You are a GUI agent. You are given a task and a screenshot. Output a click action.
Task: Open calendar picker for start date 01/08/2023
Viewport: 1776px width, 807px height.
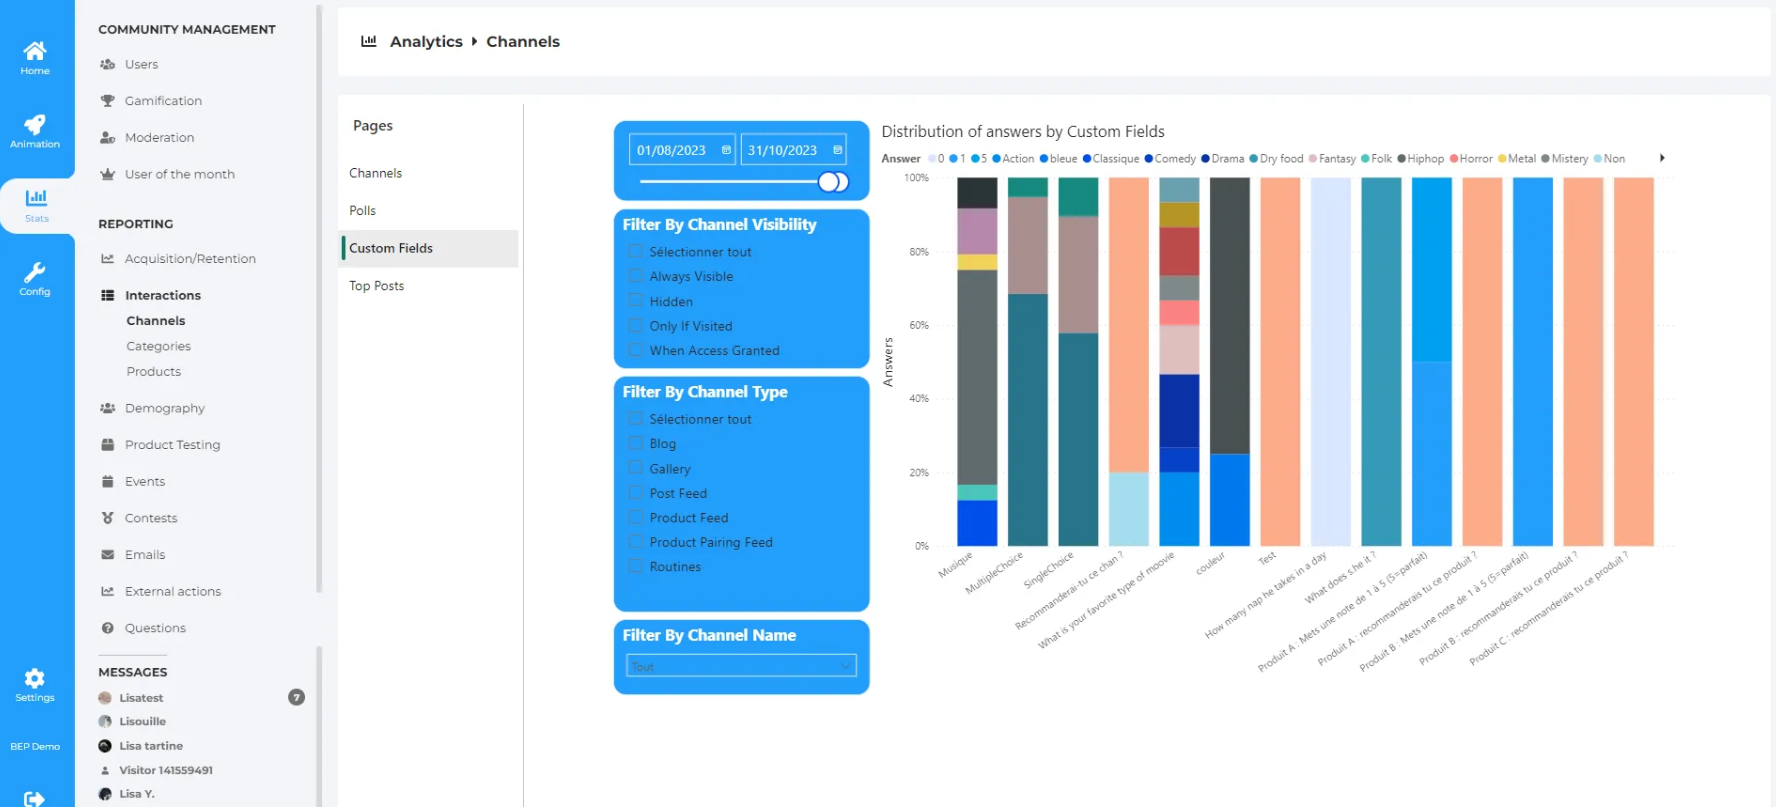726,150
